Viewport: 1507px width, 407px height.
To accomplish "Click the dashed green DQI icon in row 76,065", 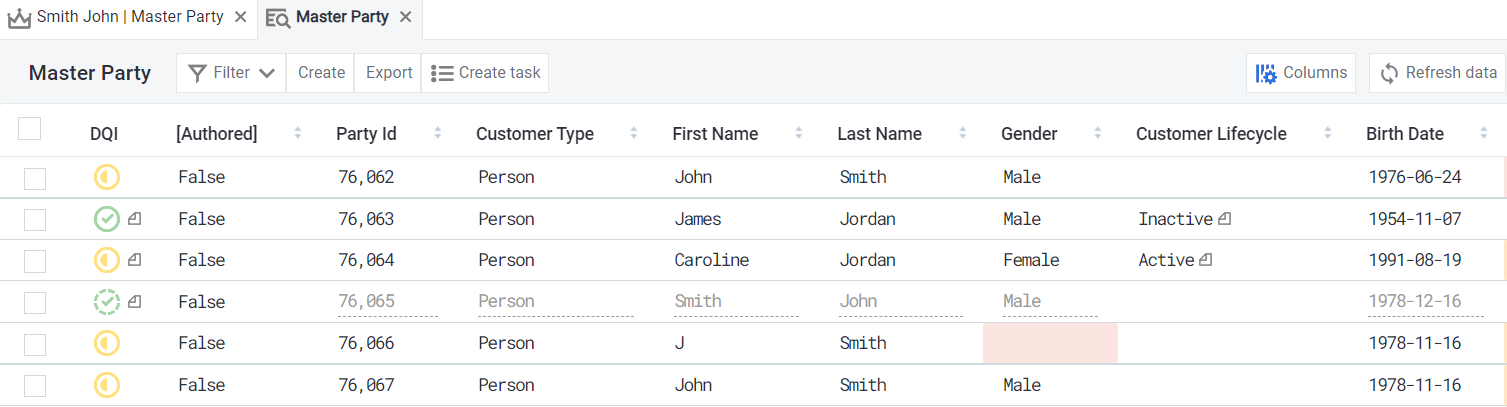I will coord(107,302).
